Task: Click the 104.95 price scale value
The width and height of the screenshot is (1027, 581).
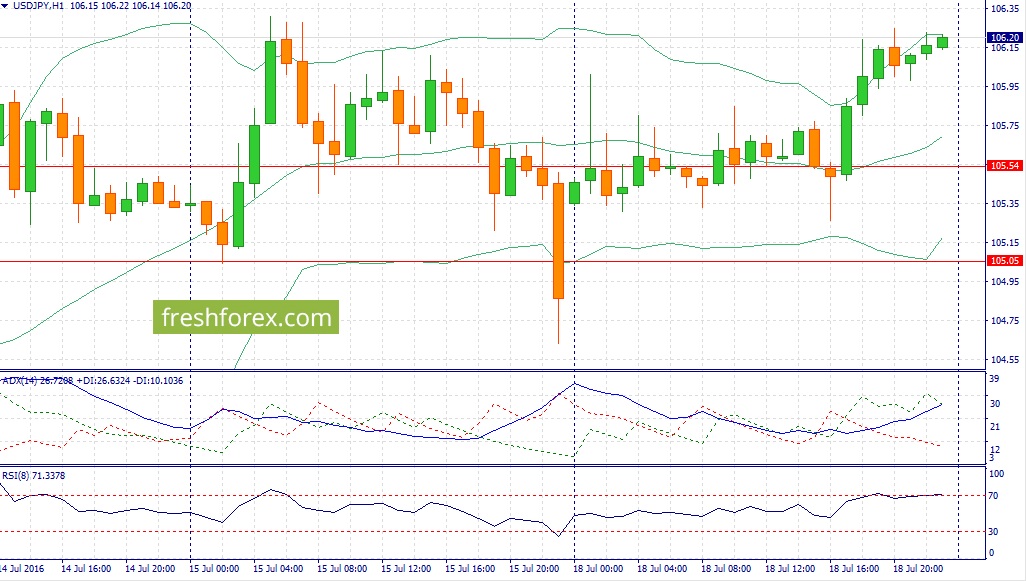Action: (x=1005, y=282)
